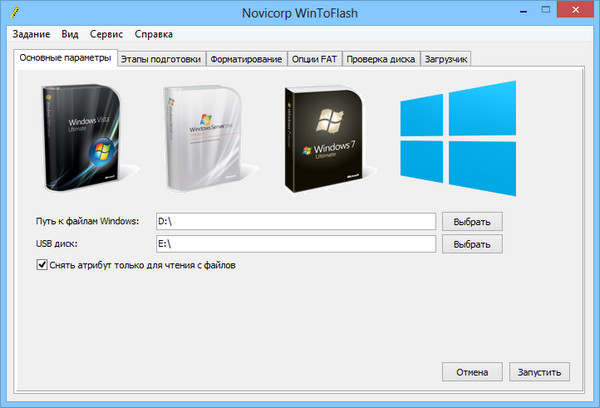This screenshot has width=600, height=408.
Task: Click the Windows Vista Ultimate box image
Action: click(x=81, y=138)
